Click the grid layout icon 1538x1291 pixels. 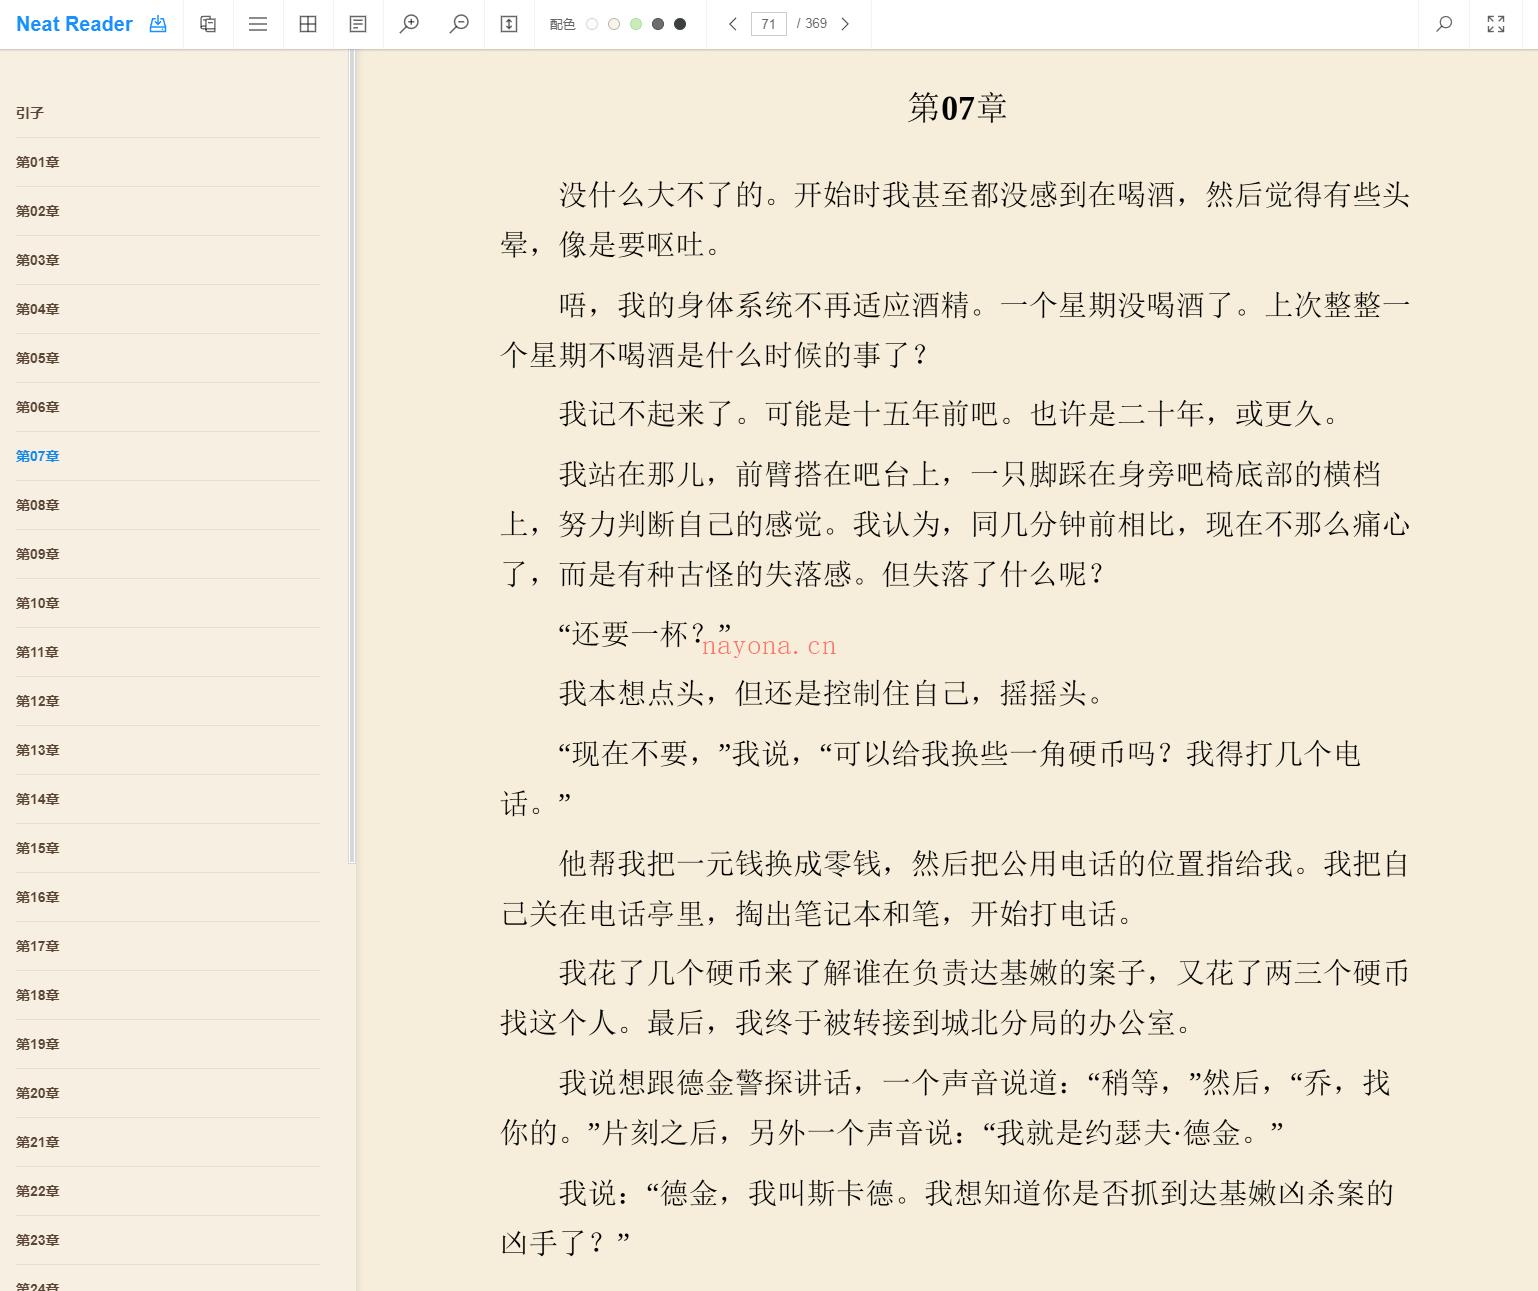(x=308, y=24)
